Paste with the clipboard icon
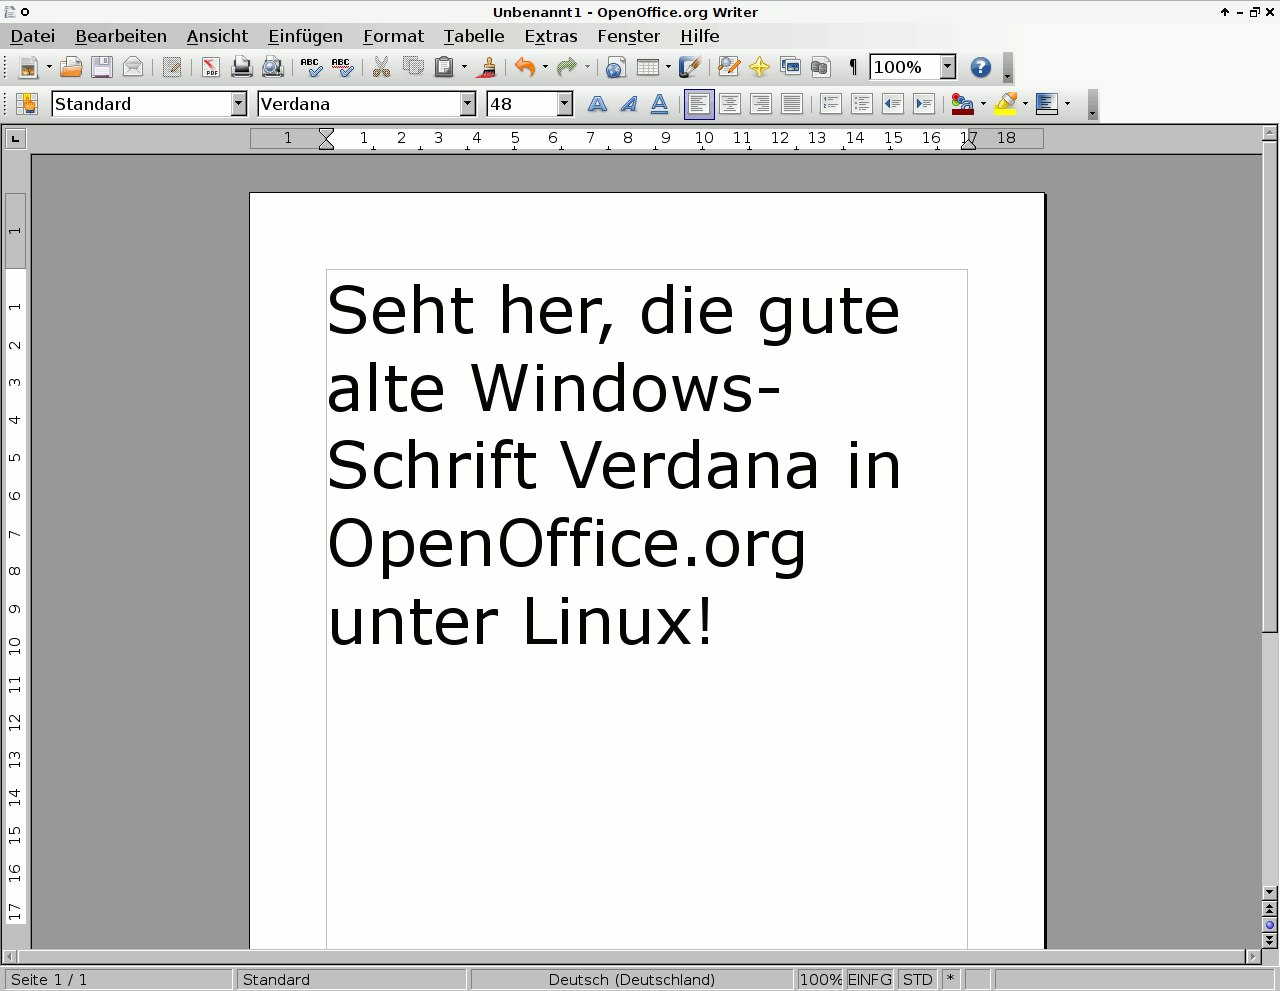Viewport: 1280px width, 991px height. pos(444,67)
